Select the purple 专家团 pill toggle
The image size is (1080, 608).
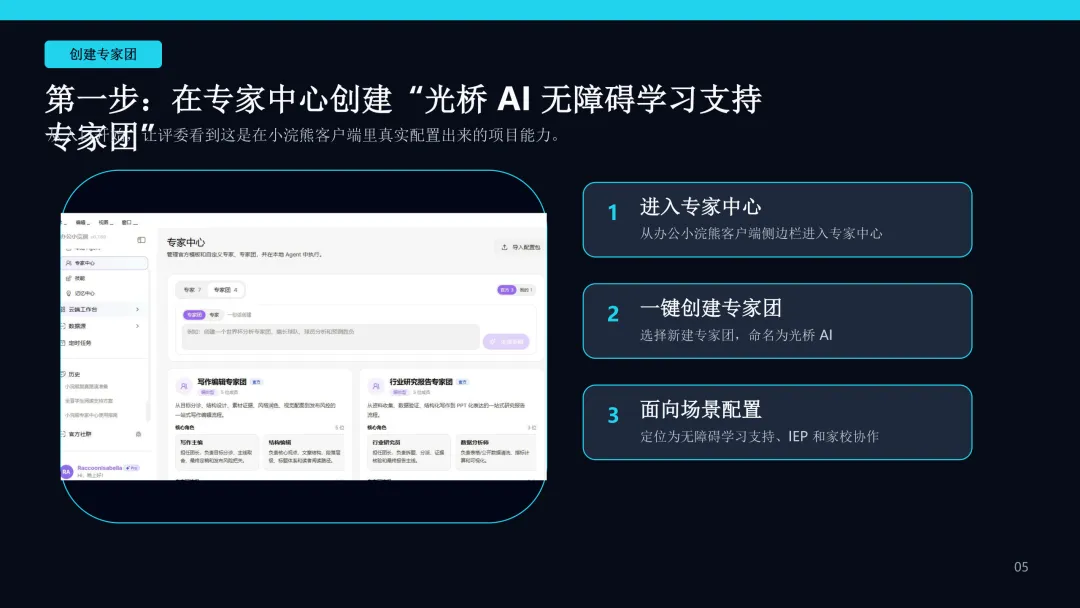(x=194, y=315)
